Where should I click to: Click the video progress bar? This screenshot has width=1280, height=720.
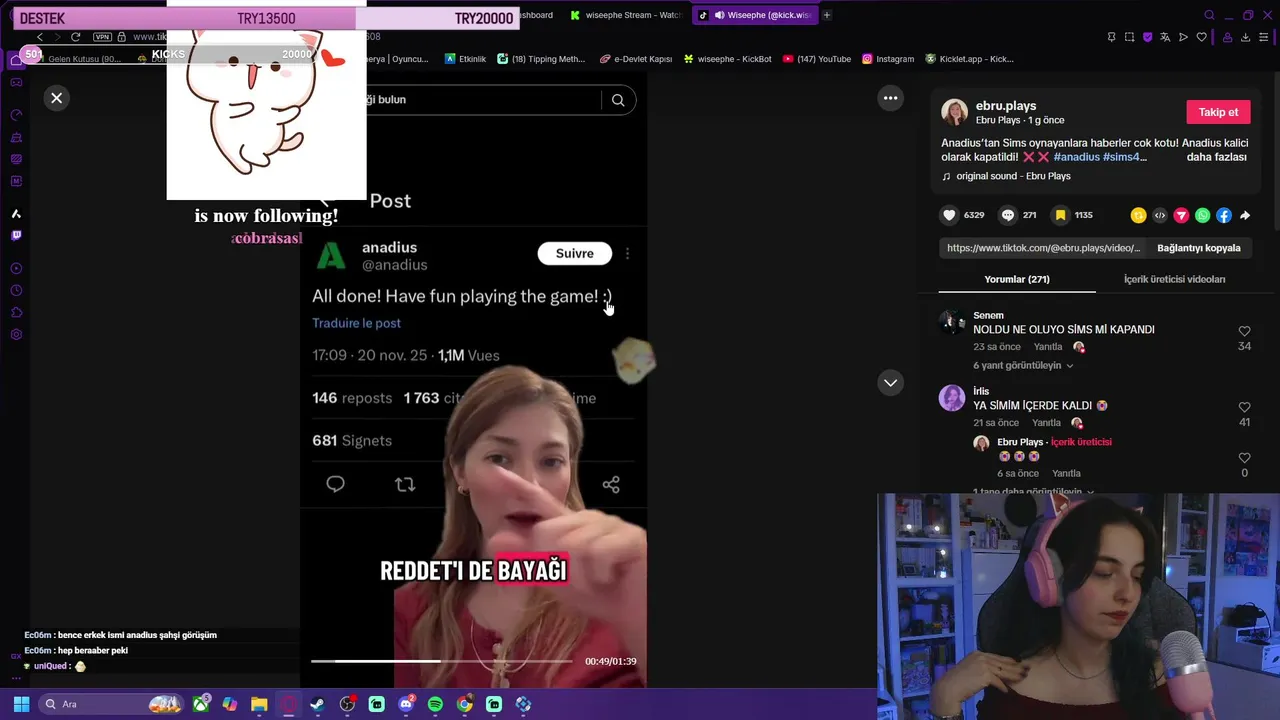pyautogui.click(x=441, y=661)
